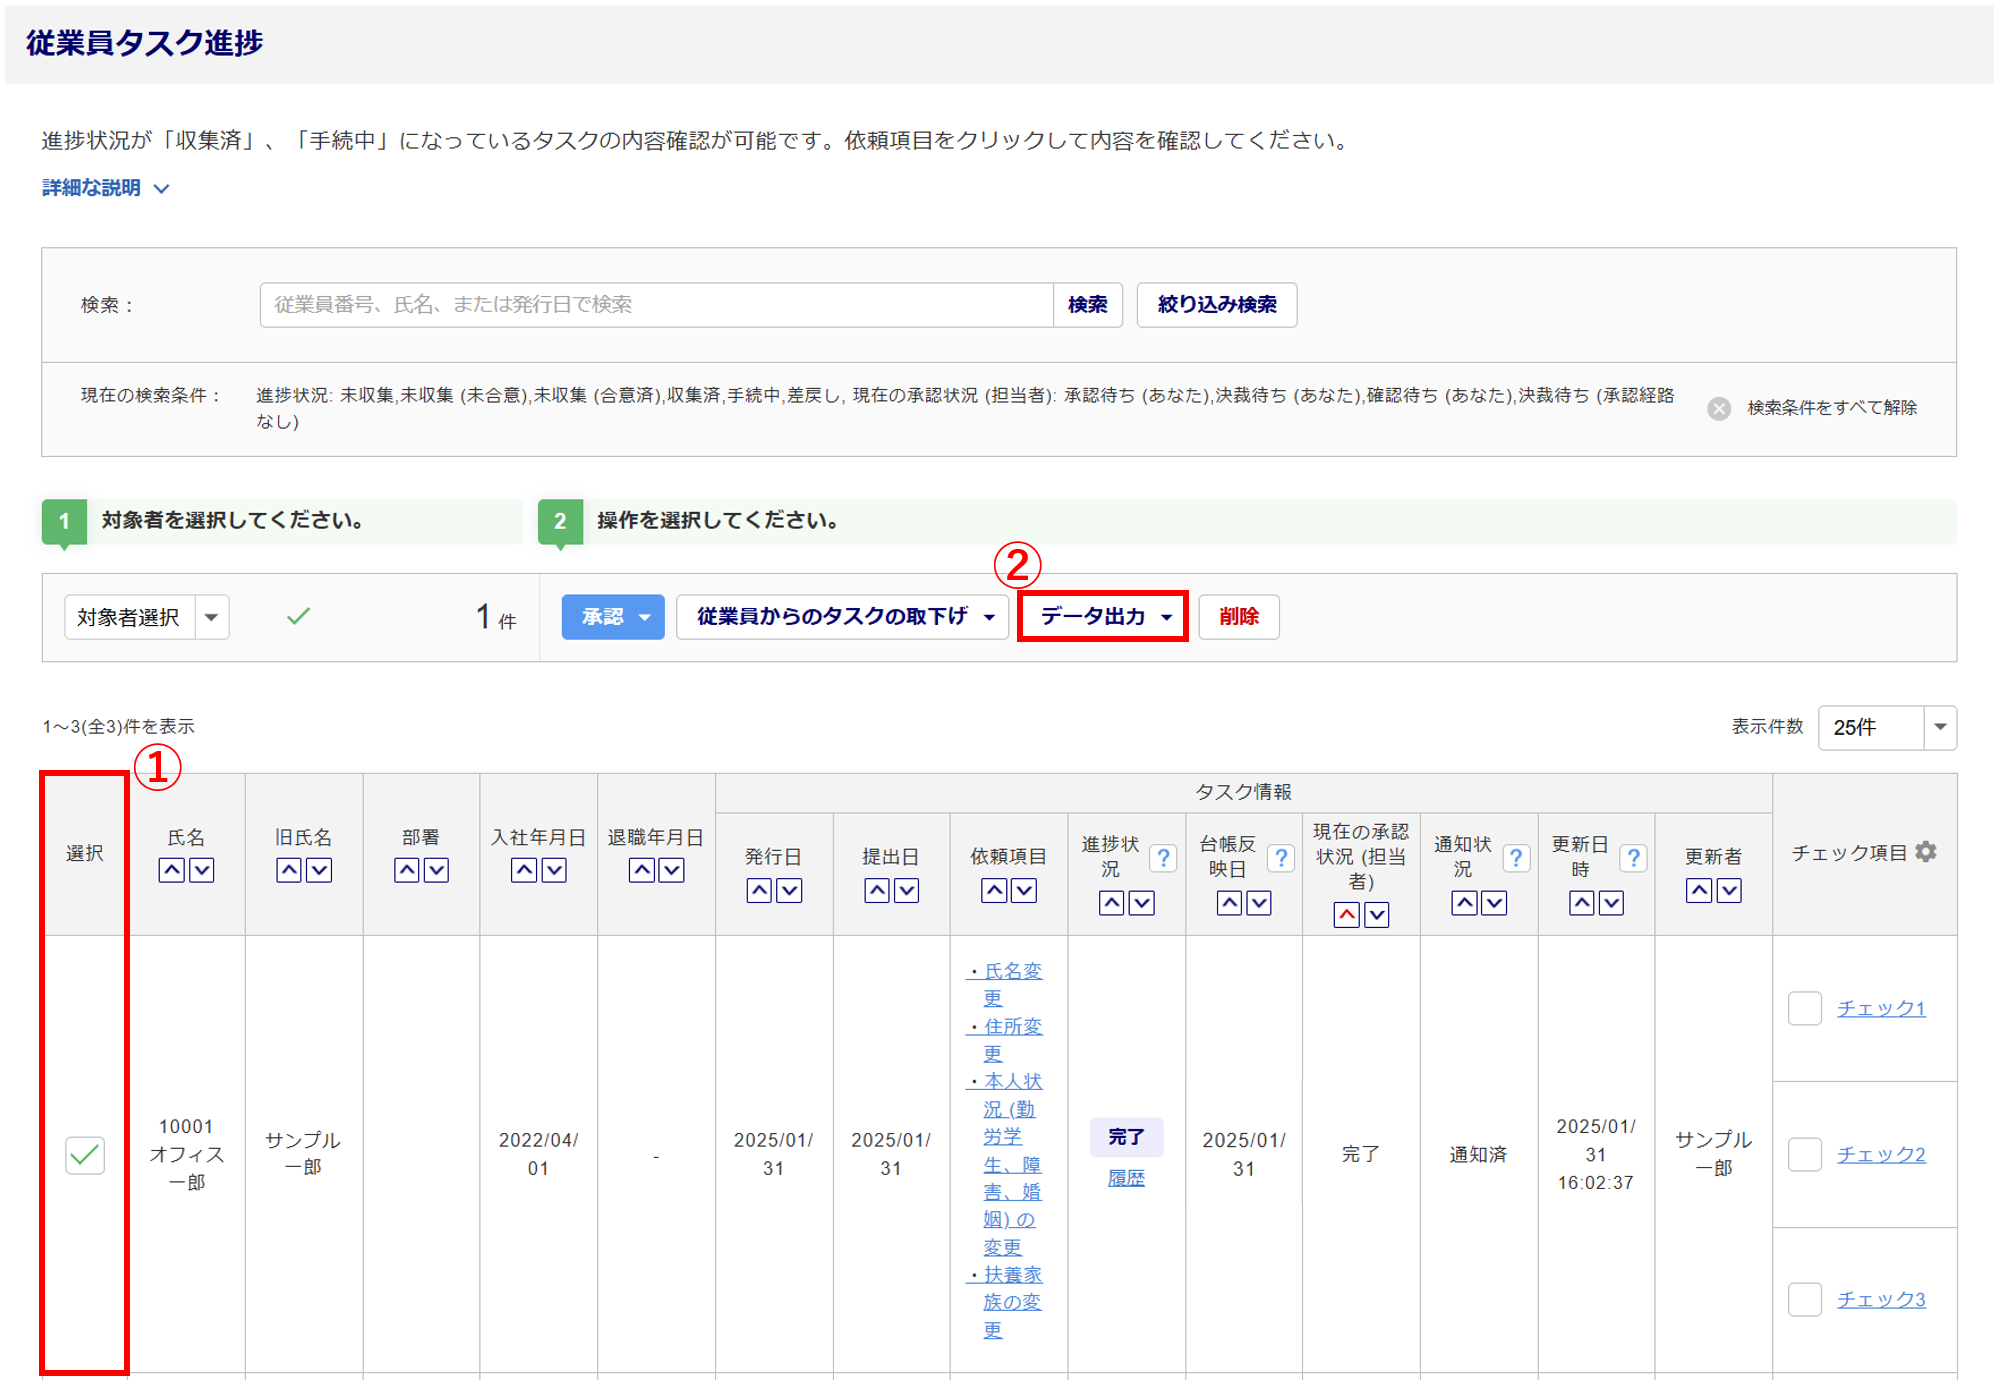The width and height of the screenshot is (2000, 1380).
Task: Sort 更新者 column descending
Action: [1729, 890]
